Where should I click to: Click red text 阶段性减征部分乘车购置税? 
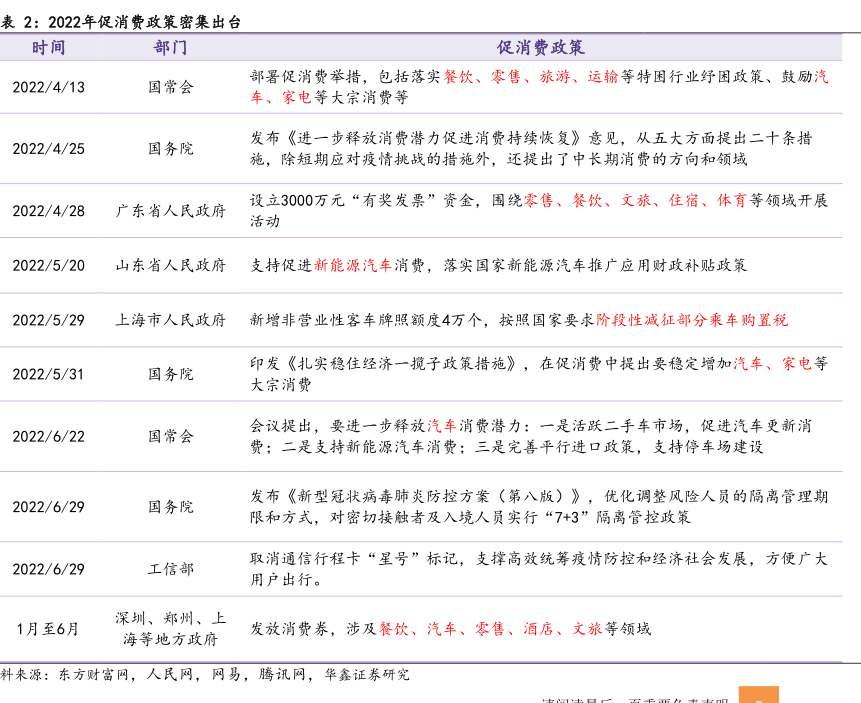[x=692, y=320]
